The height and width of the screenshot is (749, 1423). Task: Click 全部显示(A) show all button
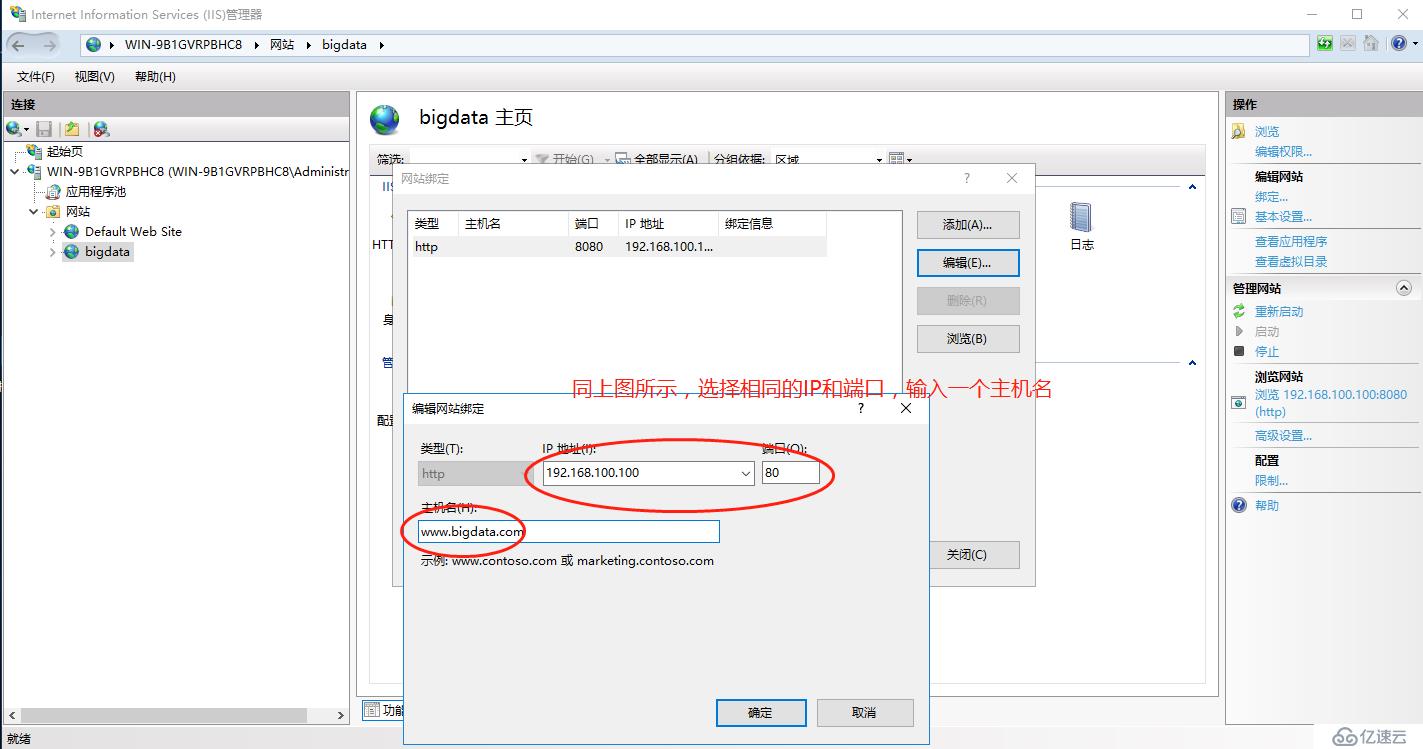pos(657,159)
